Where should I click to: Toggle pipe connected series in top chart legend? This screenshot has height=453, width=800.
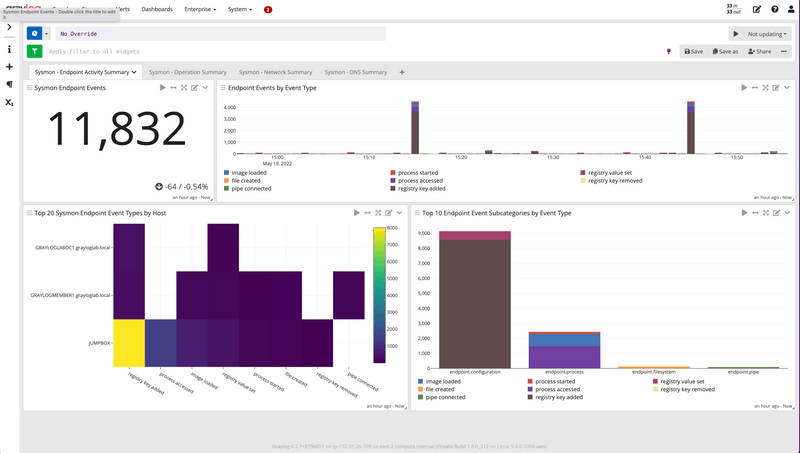pyautogui.click(x=248, y=189)
